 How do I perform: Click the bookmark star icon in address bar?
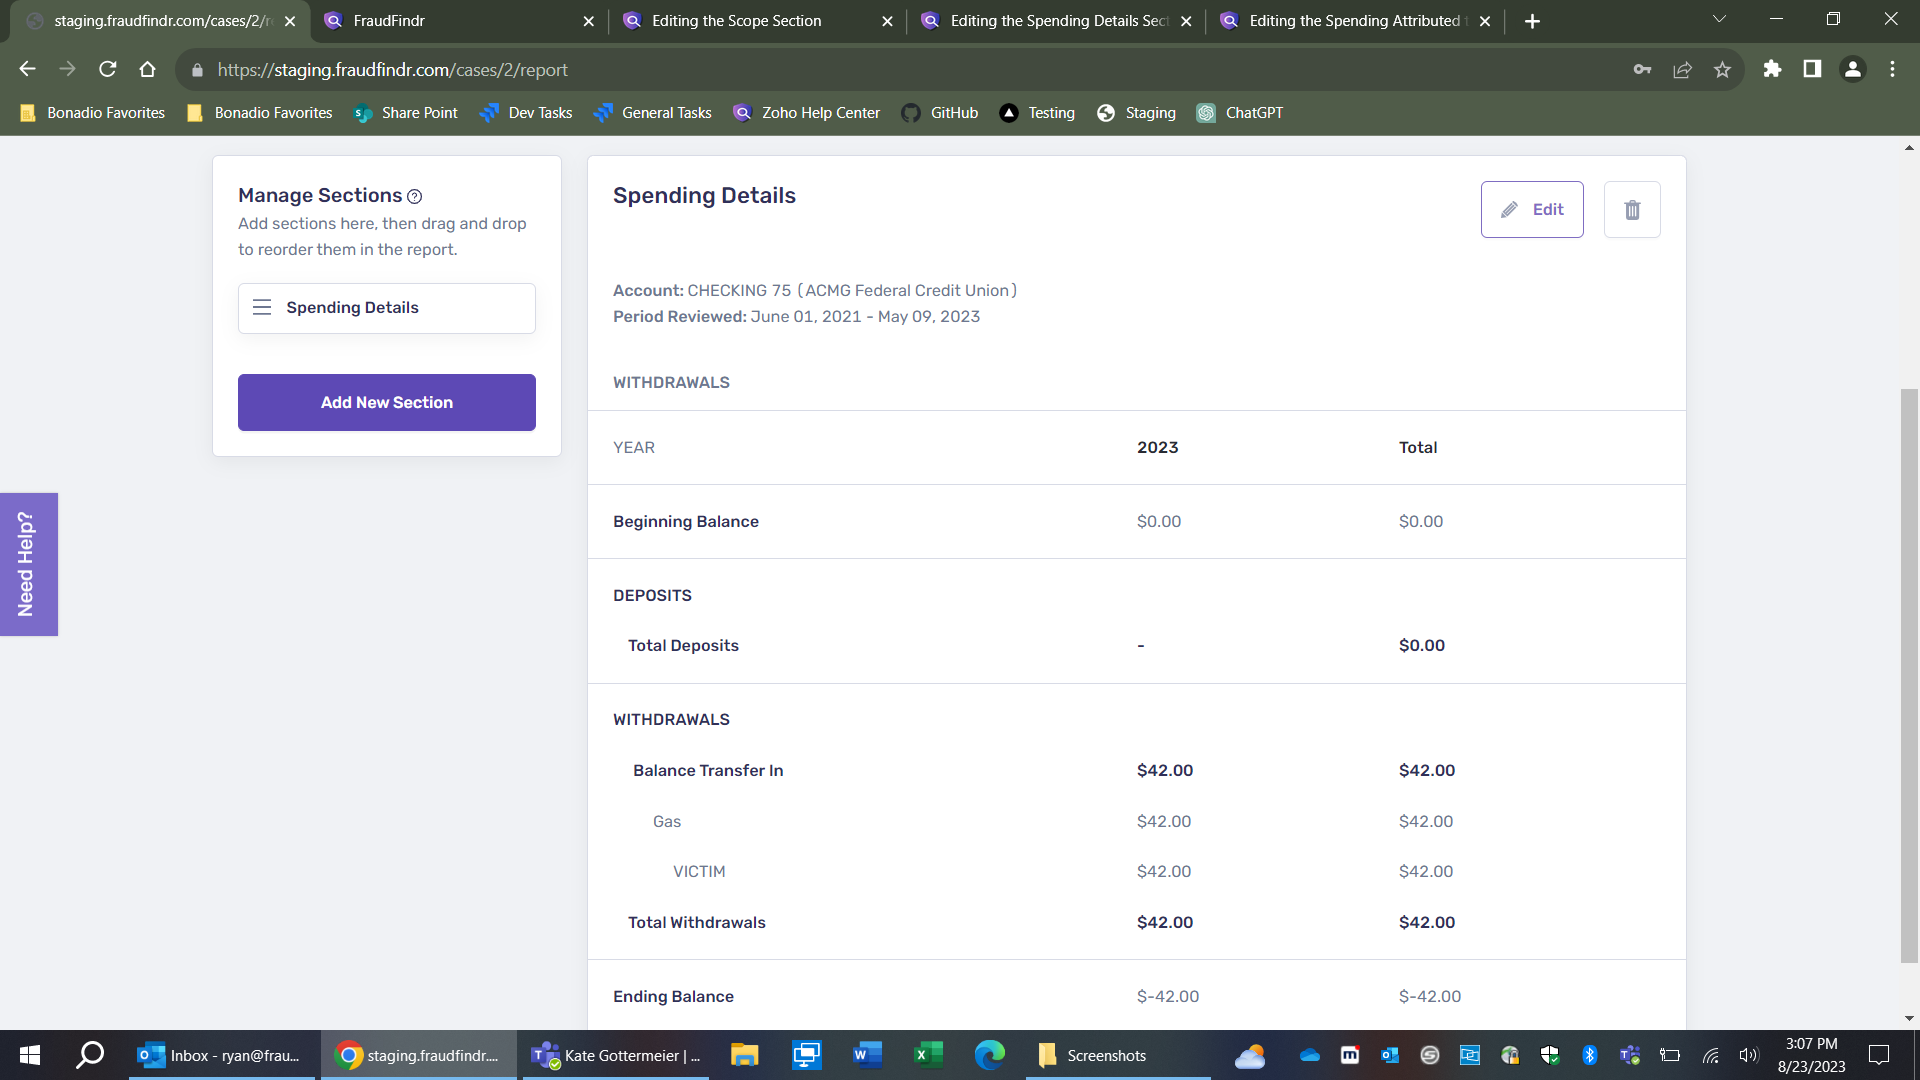coord(1722,70)
